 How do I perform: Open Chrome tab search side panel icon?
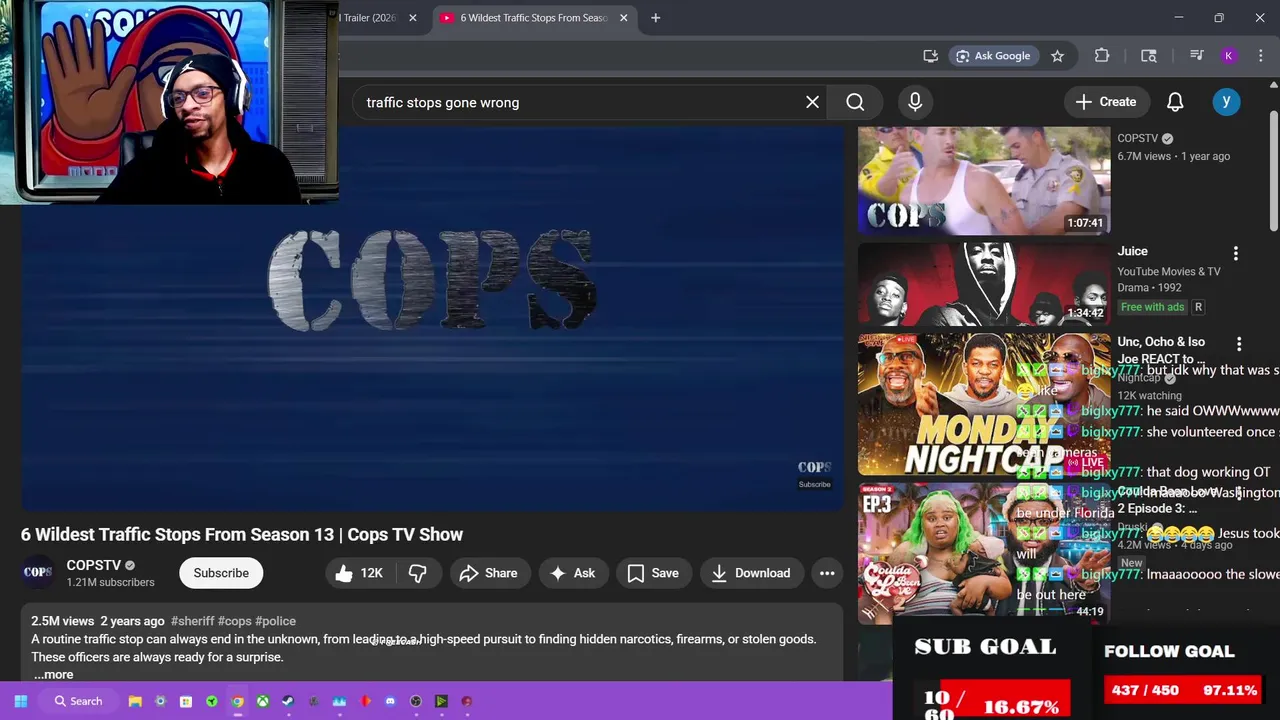click(x=1149, y=56)
